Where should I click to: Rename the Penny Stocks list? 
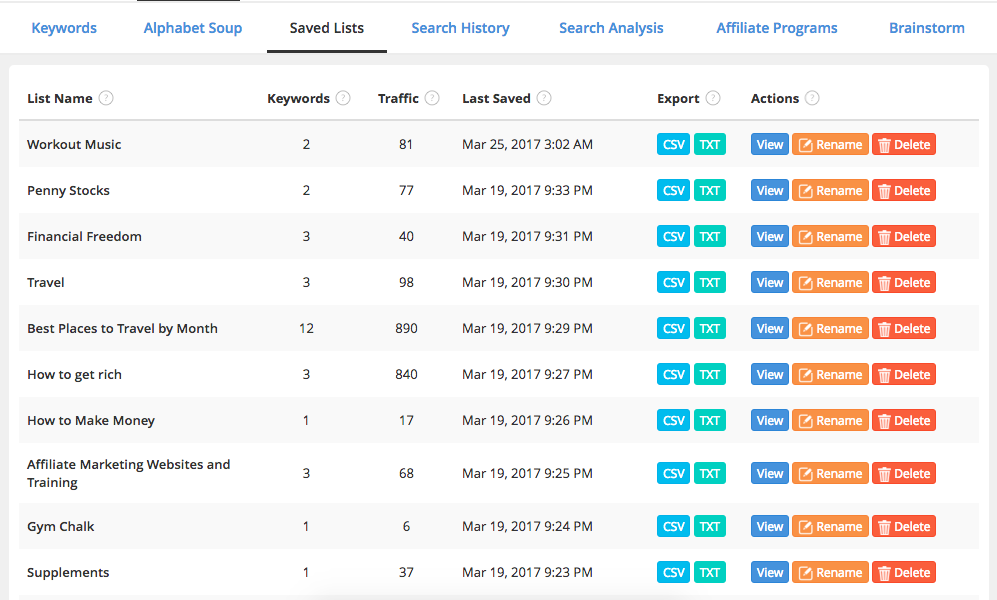click(830, 190)
